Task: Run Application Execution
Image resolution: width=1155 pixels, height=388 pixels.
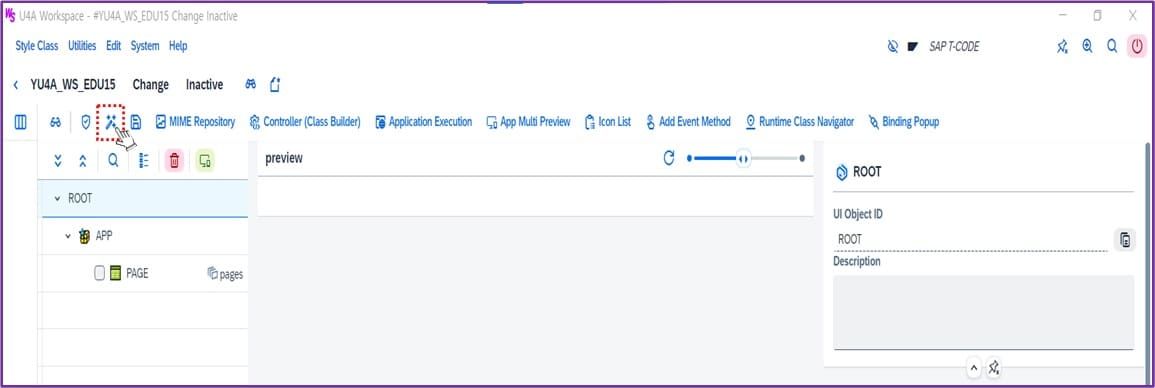Action: 424,122
